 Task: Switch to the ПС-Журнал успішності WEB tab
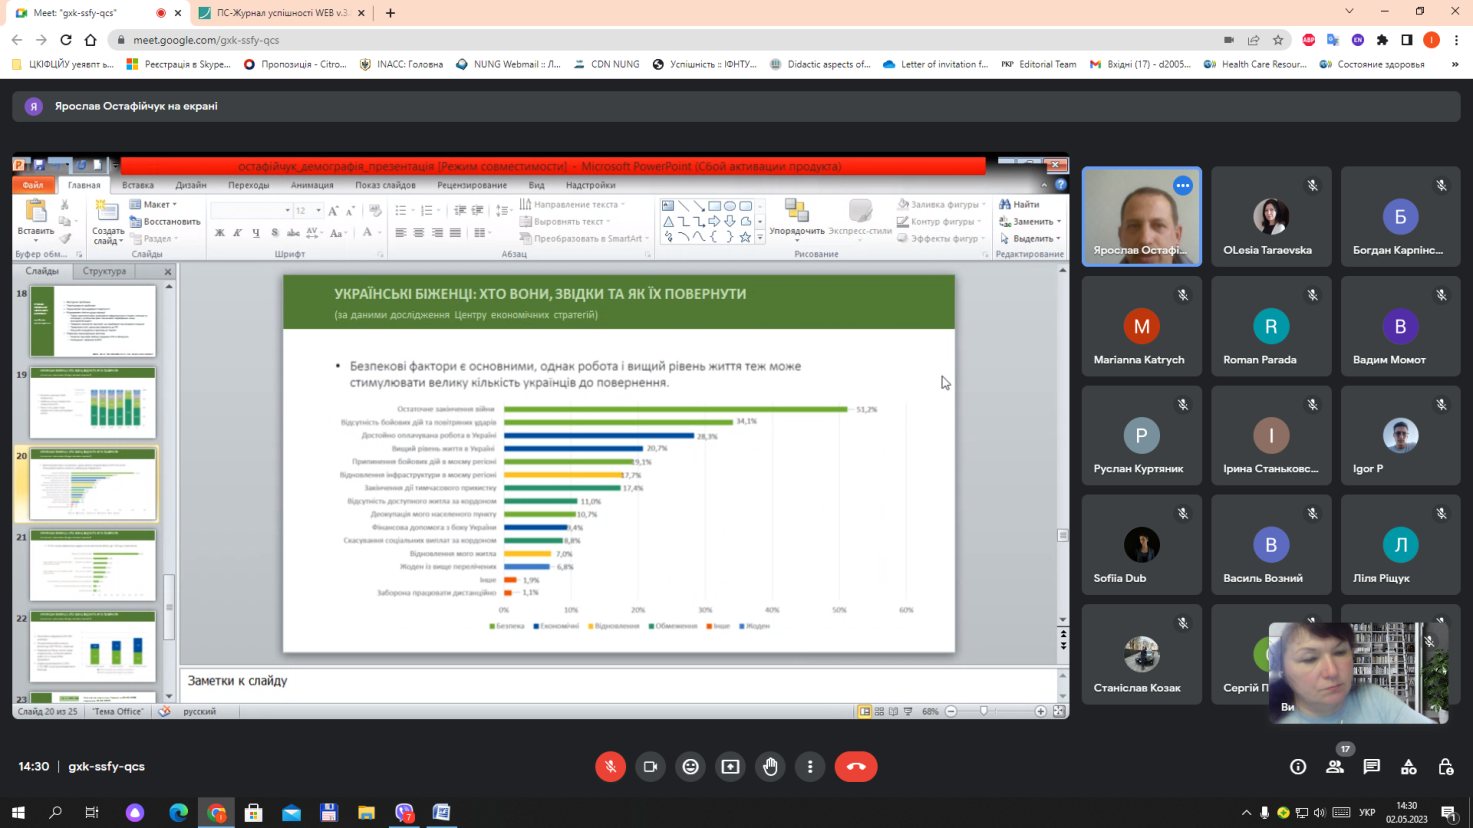coord(282,13)
